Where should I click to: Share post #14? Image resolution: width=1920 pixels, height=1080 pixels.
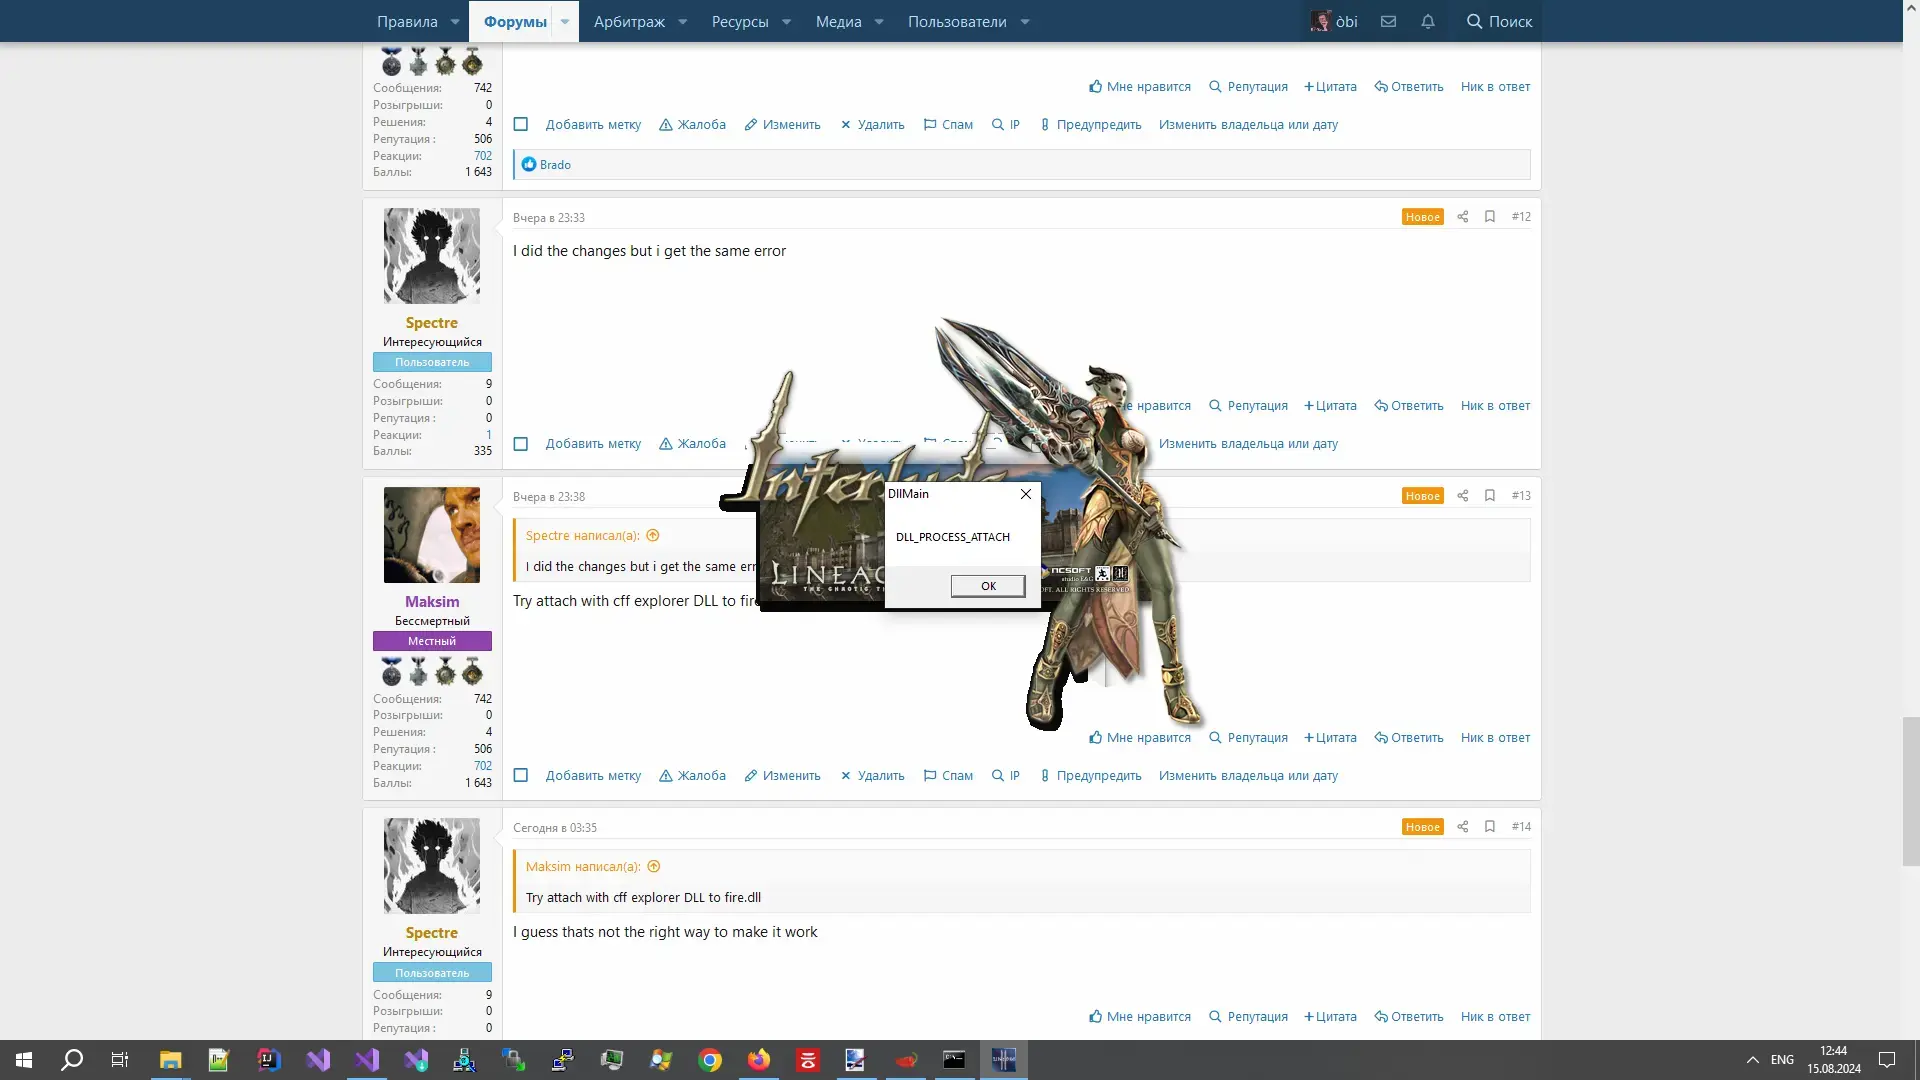(x=1463, y=827)
